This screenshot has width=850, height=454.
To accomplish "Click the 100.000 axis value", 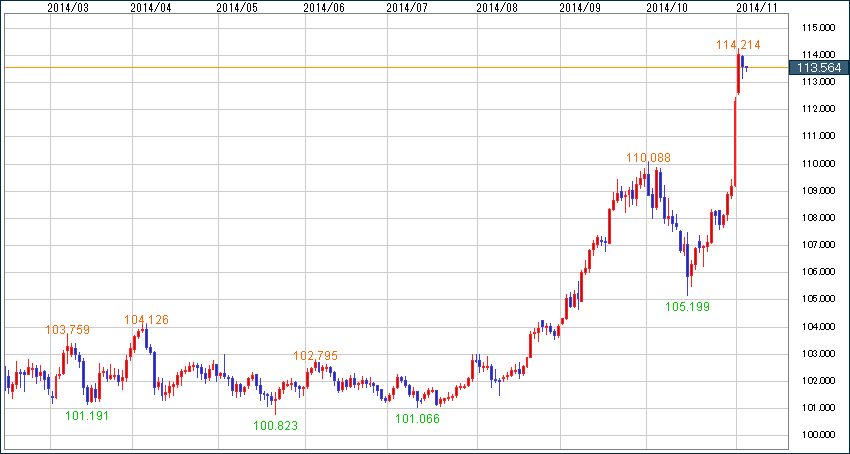I will 819,436.
